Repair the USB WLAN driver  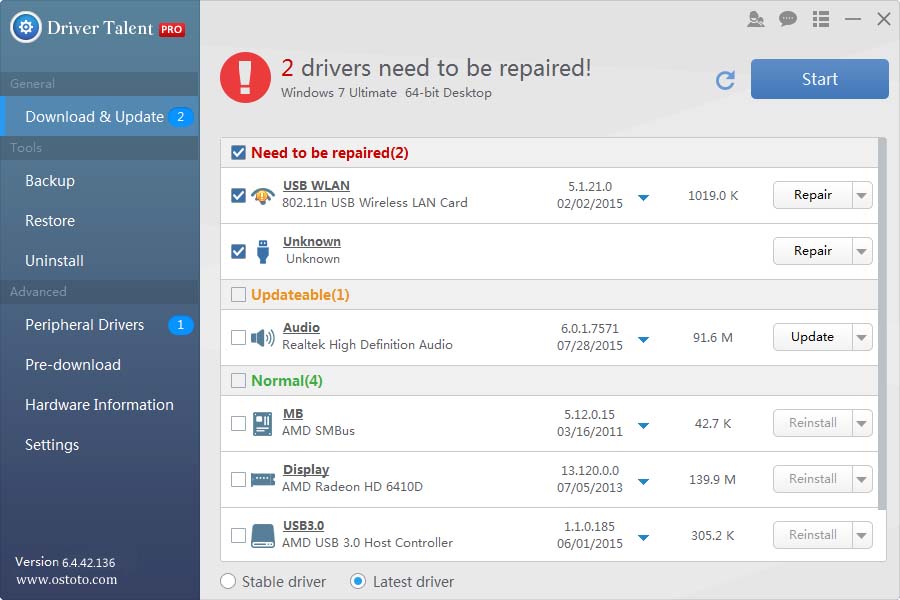(813, 195)
